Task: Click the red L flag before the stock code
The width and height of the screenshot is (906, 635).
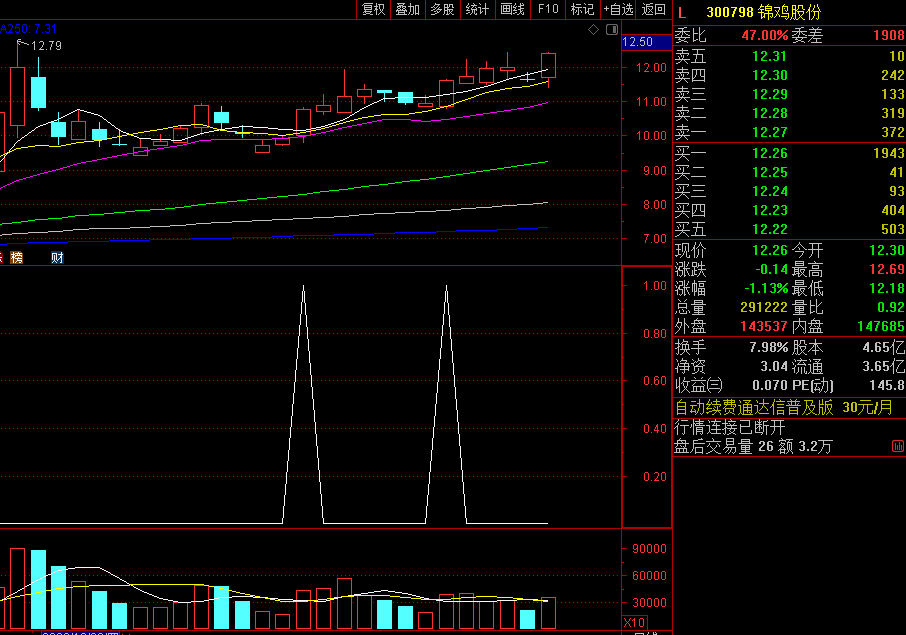Action: click(682, 13)
